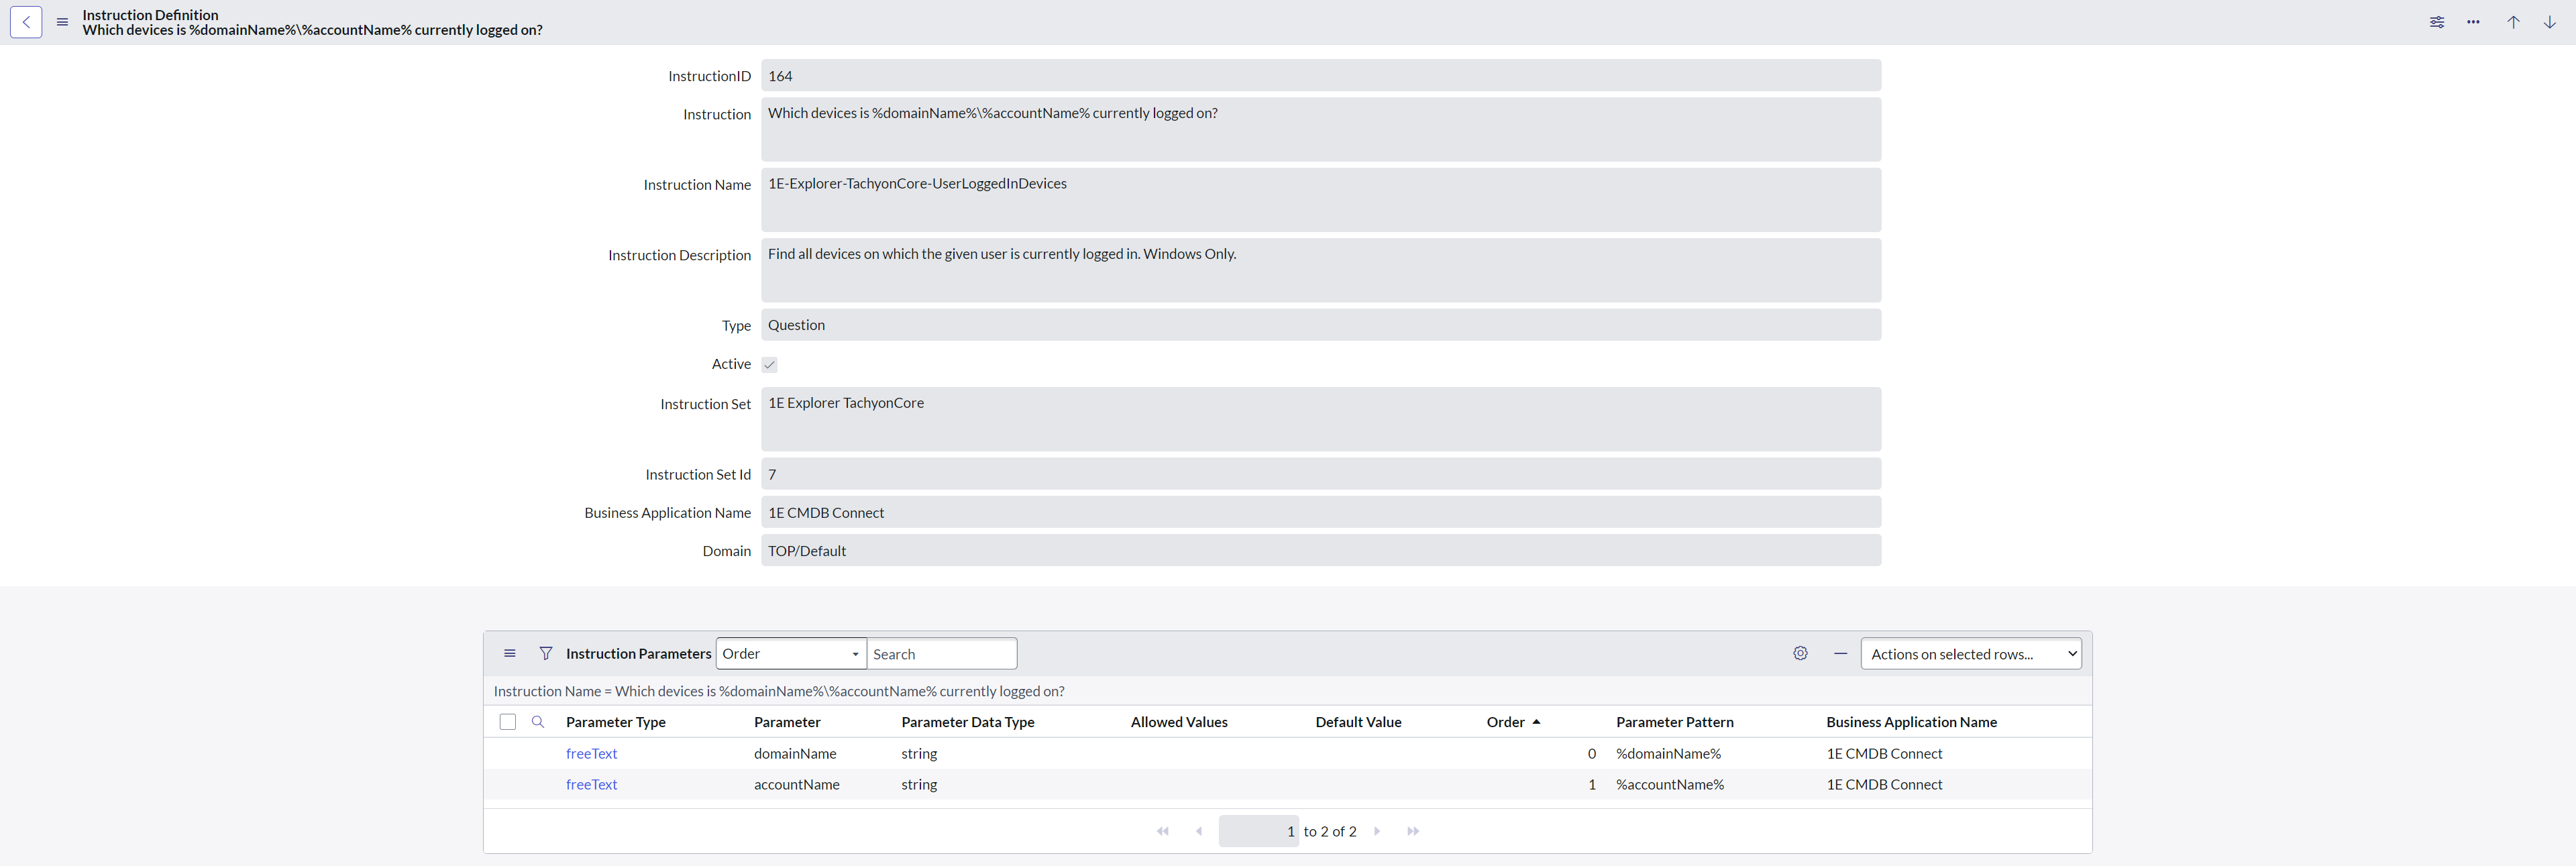Click the %accountName% pattern cell

pyautogui.click(x=1670, y=785)
